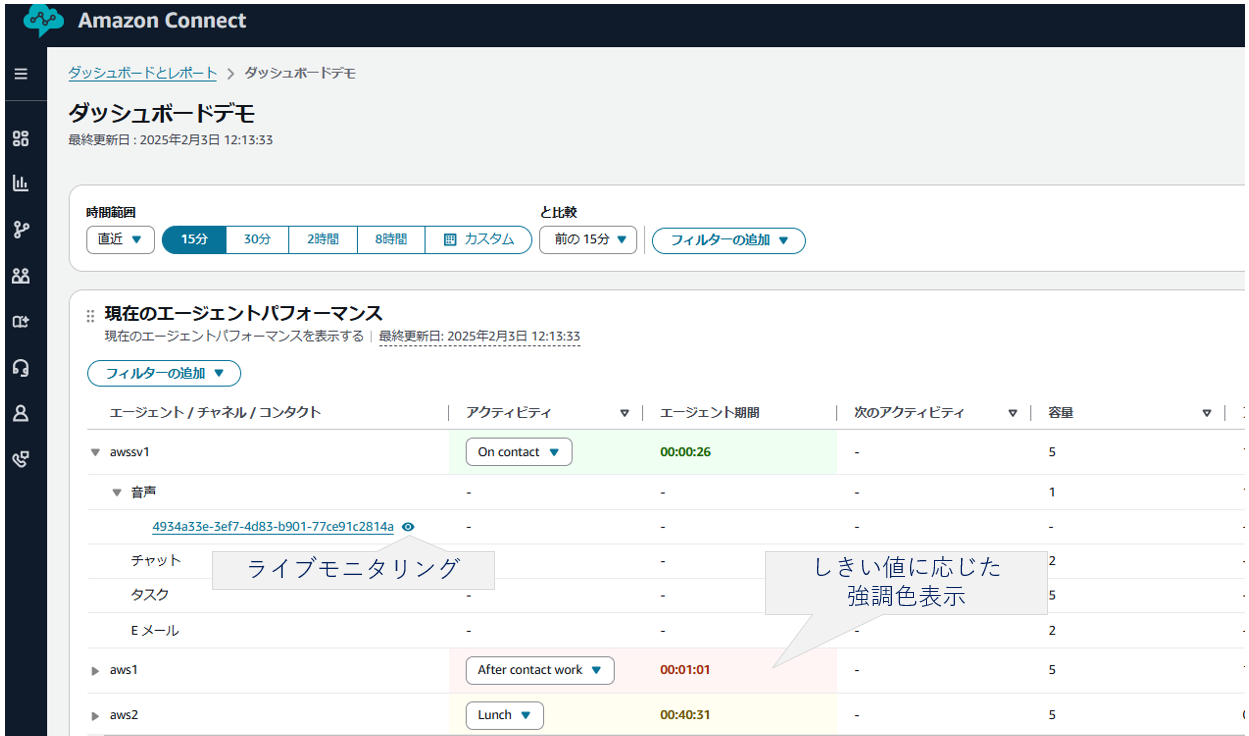This screenshot has width=1249, height=736.
Task: Open the users group sidebar icon
Action: 21,275
